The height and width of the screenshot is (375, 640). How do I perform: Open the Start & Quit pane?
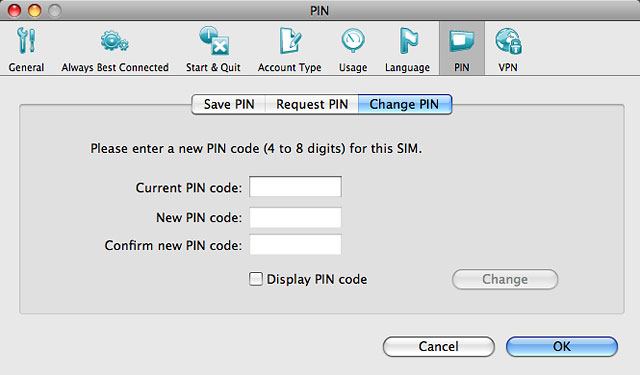(213, 50)
